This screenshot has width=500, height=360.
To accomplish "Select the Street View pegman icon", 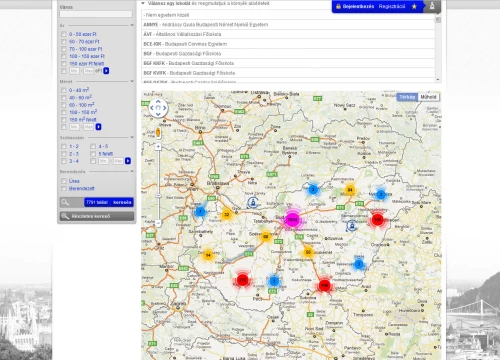I will (158, 132).
